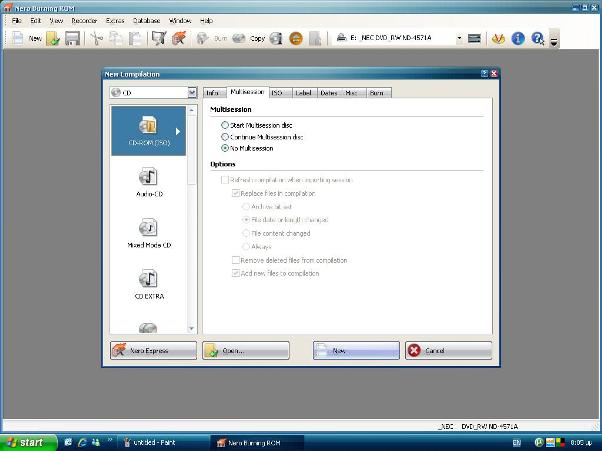Open the CD disc type dropdown
This screenshot has height=451, width=602.
tap(192, 93)
